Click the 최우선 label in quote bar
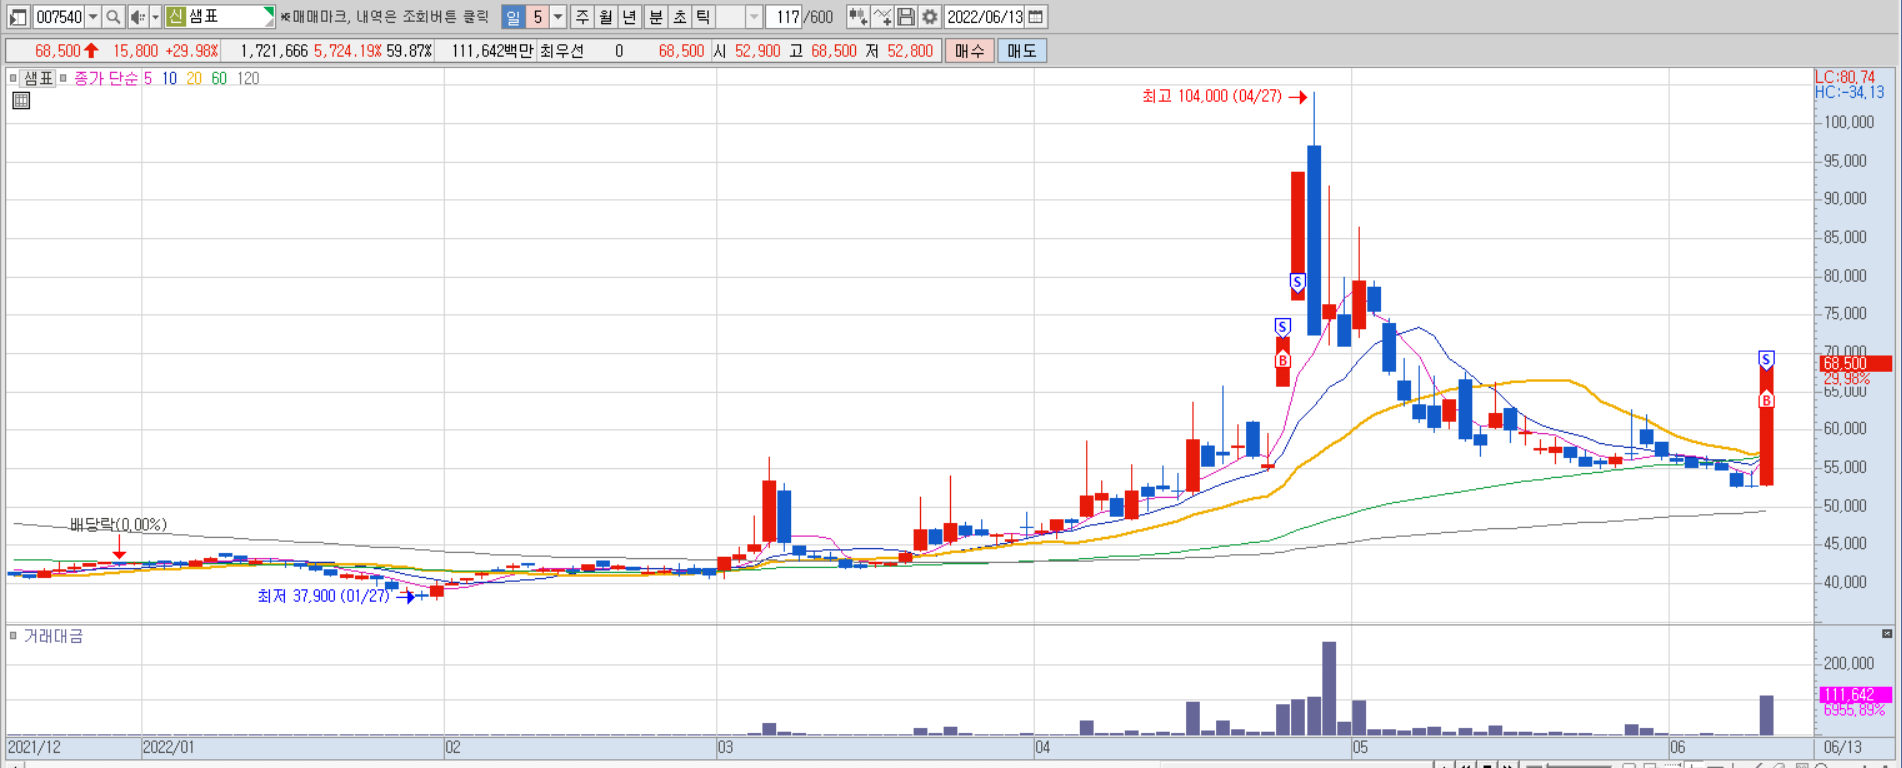Viewport: 1902px width, 768px height. [561, 51]
